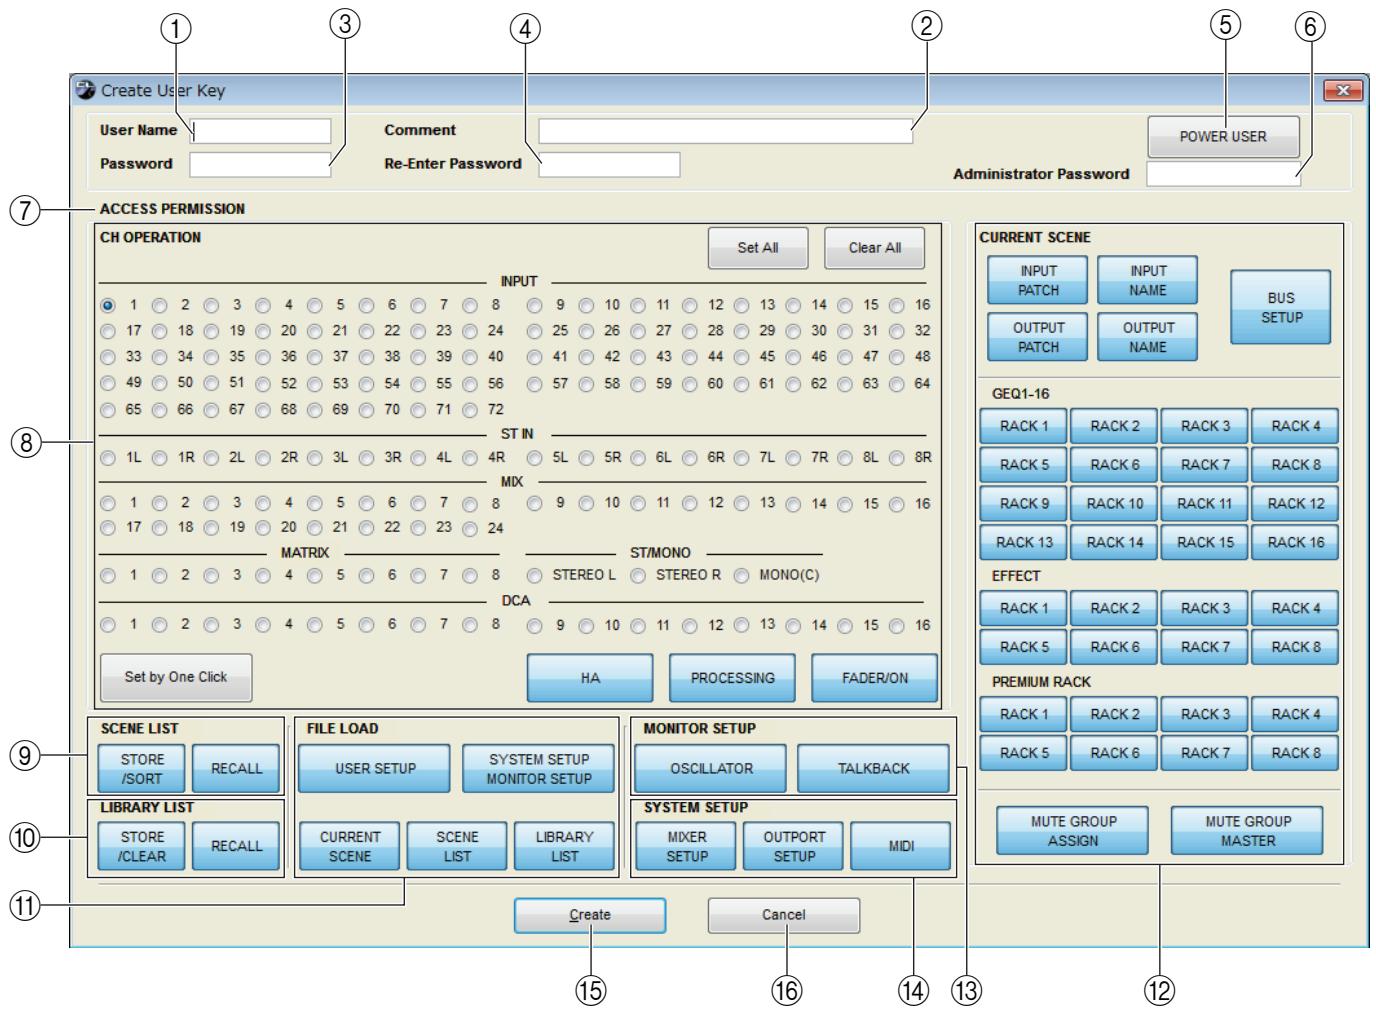Toggle RACK 8 under PREMIUM RACK
Image resolution: width=1376 pixels, height=1012 pixels.
point(1295,753)
